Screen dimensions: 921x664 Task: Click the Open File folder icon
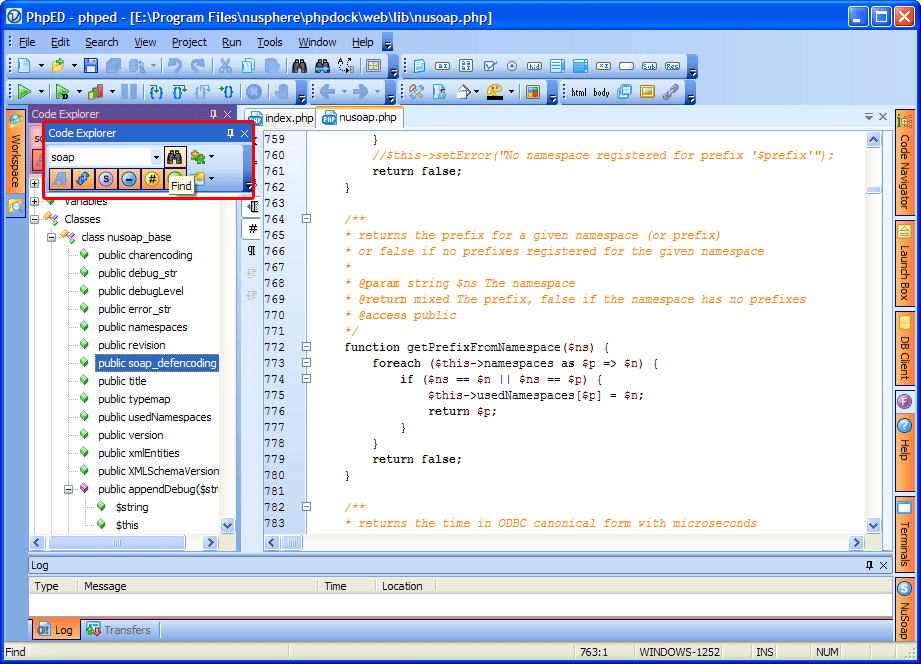[58, 66]
